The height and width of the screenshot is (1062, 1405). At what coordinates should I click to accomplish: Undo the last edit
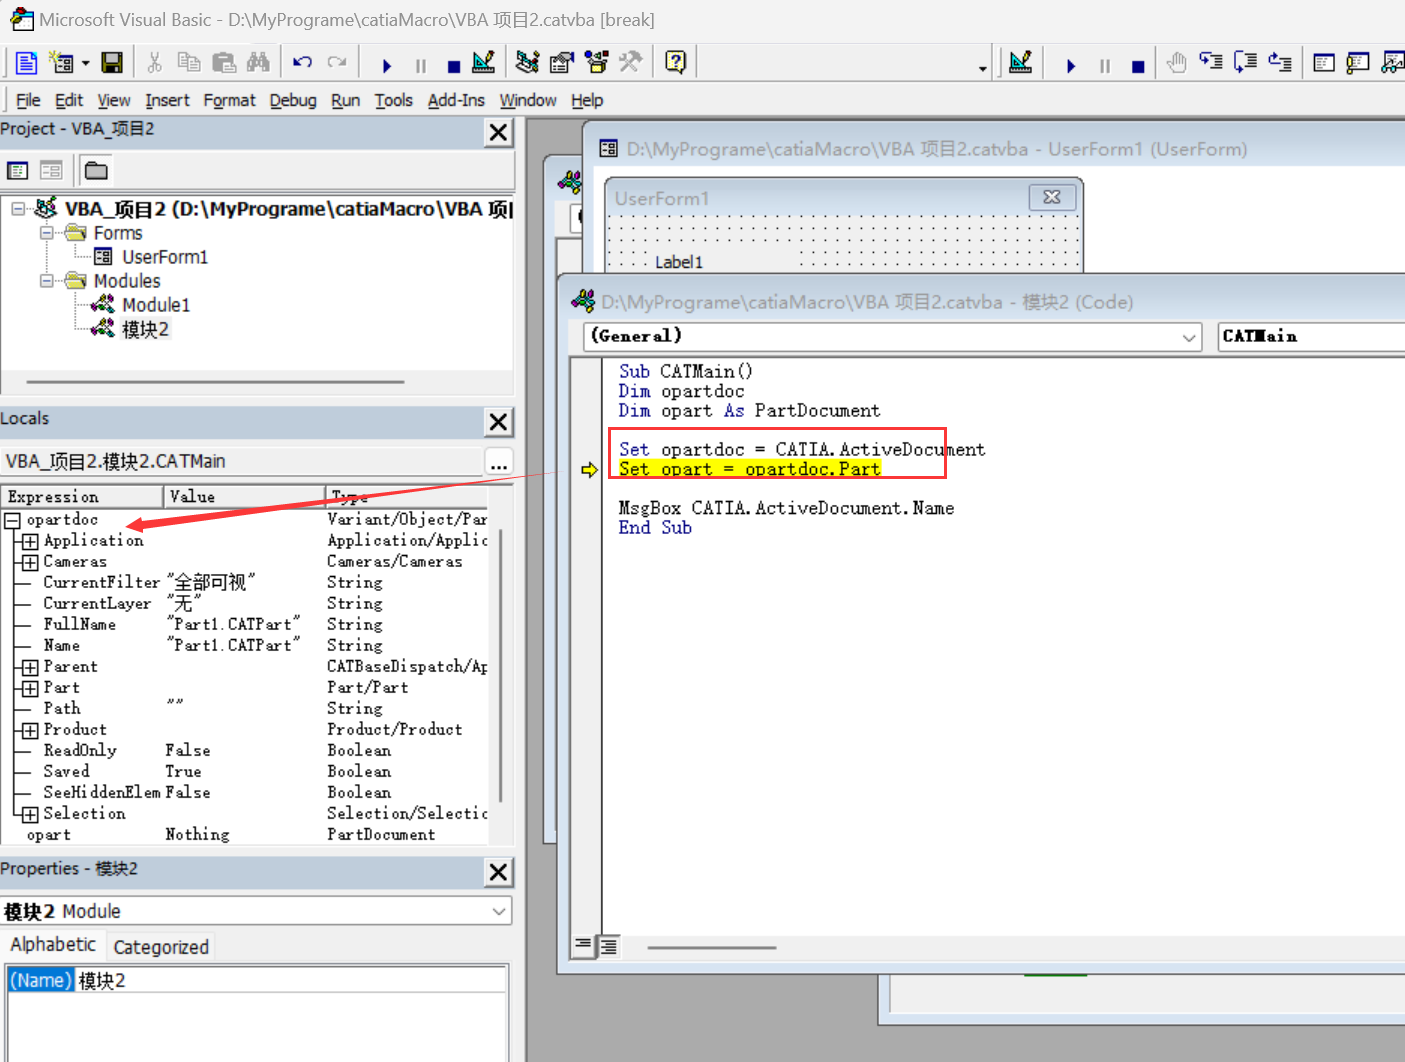pos(302,63)
